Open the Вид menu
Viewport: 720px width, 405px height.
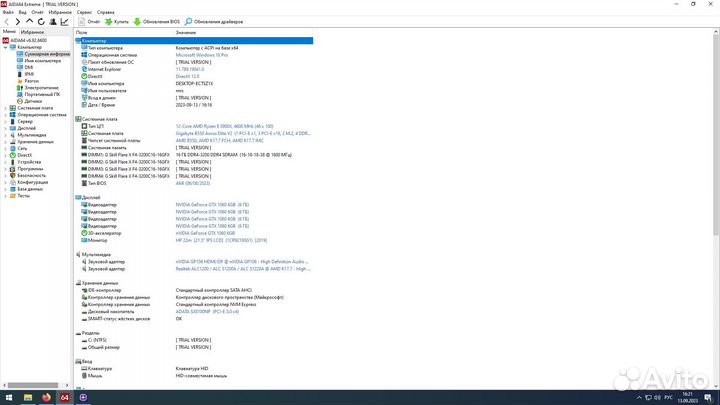click(x=22, y=12)
